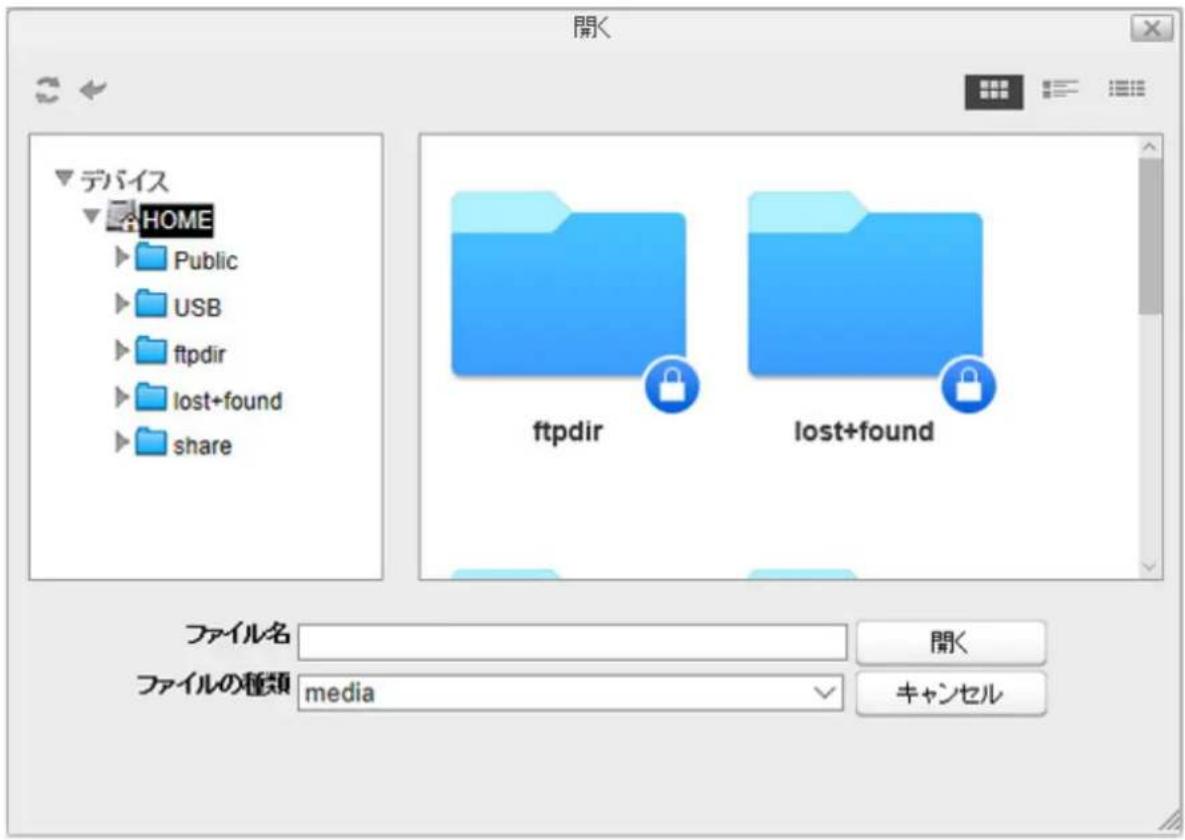Select the Public label in tree
This screenshot has width=1185, height=840.
tap(206, 261)
